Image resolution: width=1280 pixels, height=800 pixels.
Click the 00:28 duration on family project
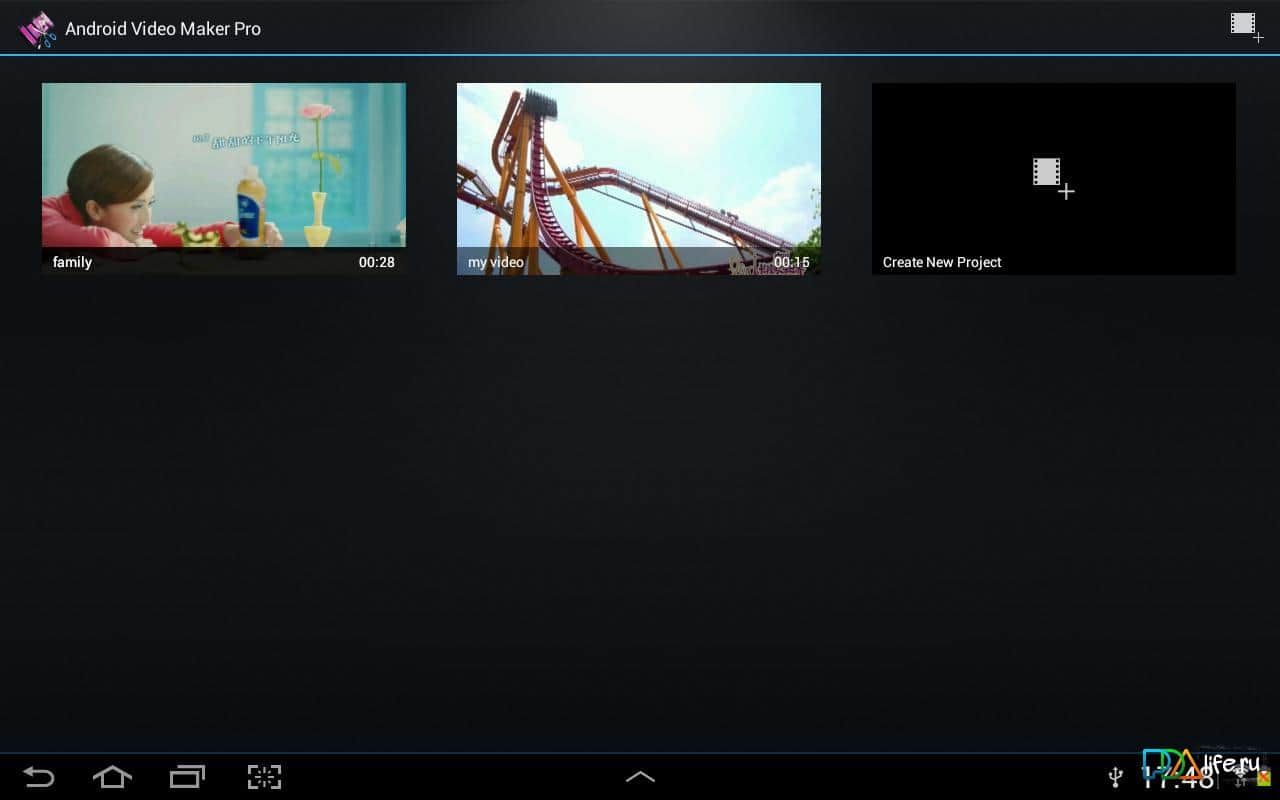pyautogui.click(x=377, y=262)
